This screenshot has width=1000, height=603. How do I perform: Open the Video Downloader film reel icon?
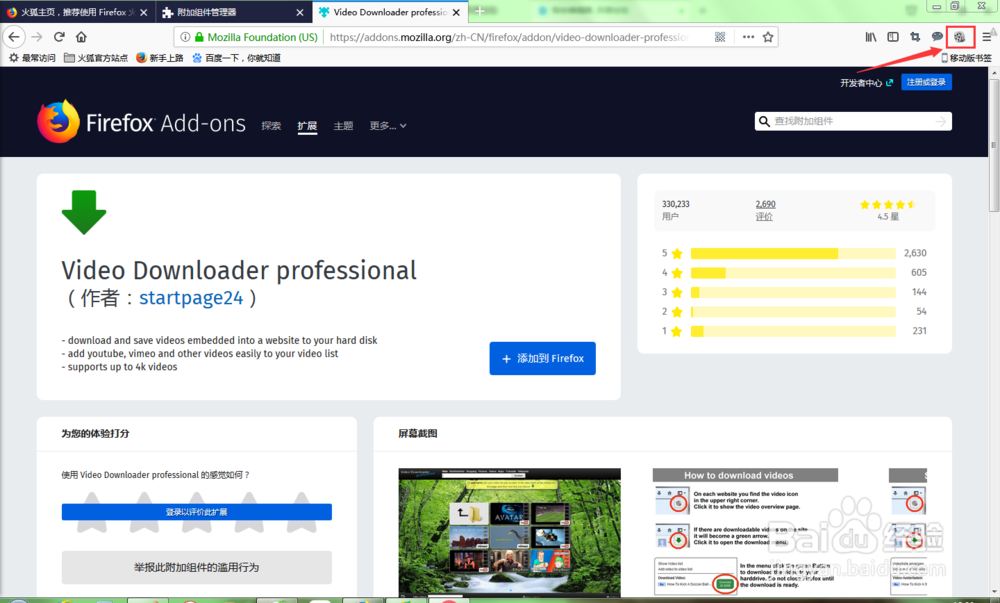coord(960,37)
